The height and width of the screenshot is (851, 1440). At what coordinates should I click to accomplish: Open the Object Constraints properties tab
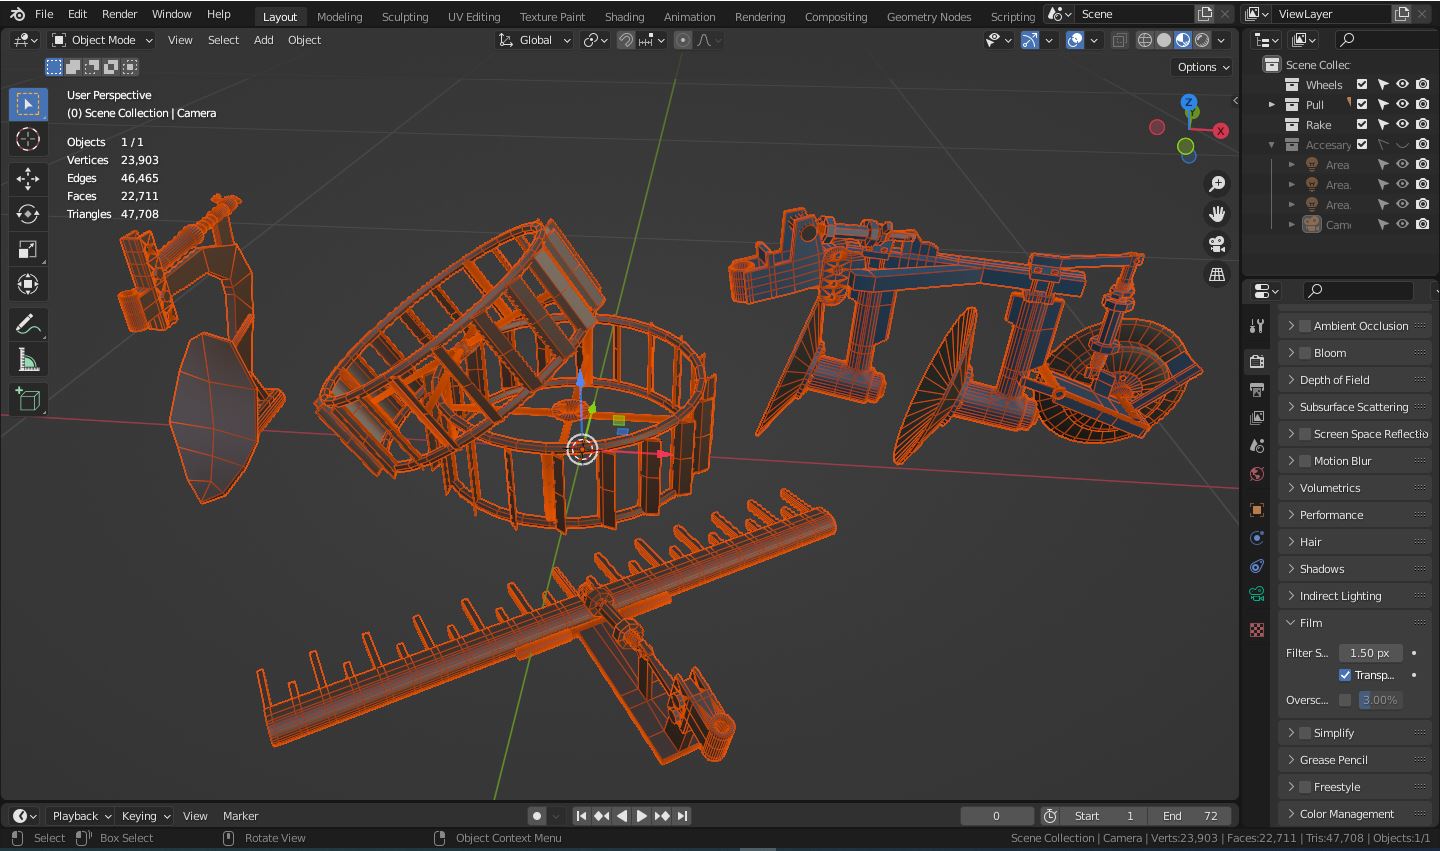pyautogui.click(x=1257, y=565)
